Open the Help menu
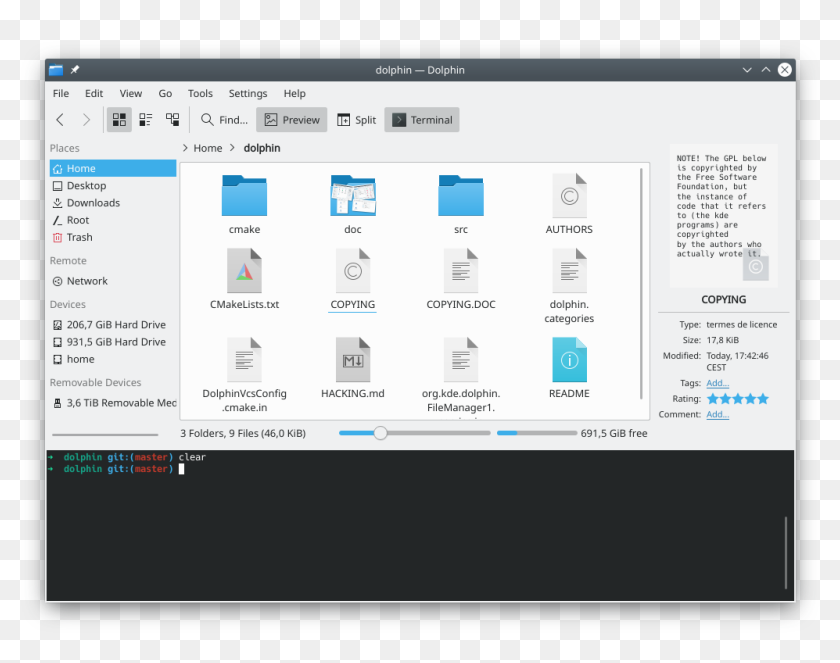This screenshot has width=840, height=663. pyautogui.click(x=294, y=93)
